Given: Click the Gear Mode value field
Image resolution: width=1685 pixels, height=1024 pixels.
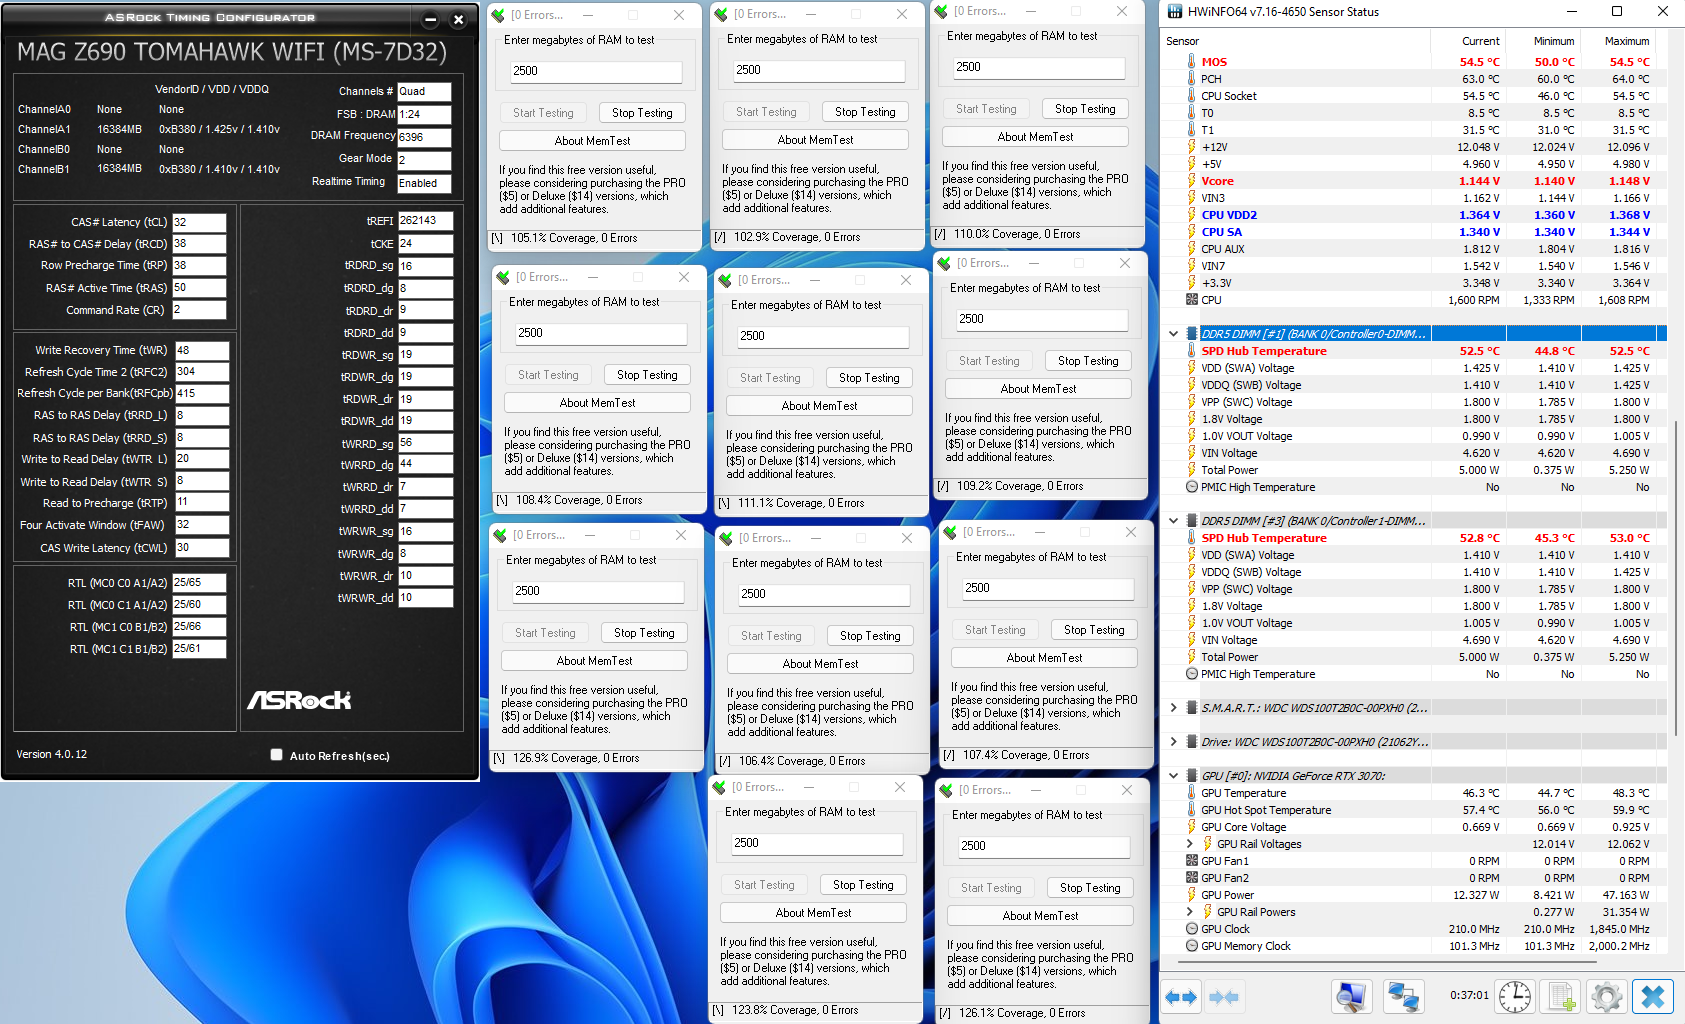Looking at the screenshot, I should coord(424,160).
